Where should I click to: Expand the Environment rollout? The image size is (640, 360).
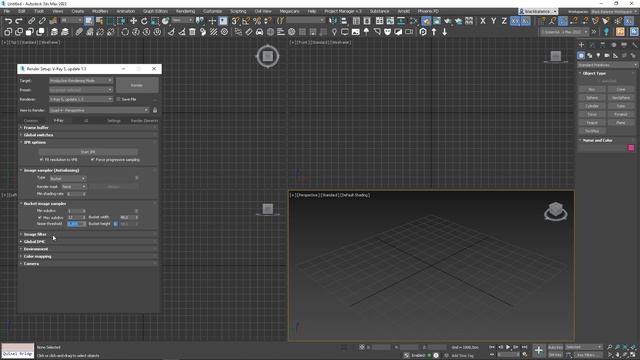(x=88, y=249)
